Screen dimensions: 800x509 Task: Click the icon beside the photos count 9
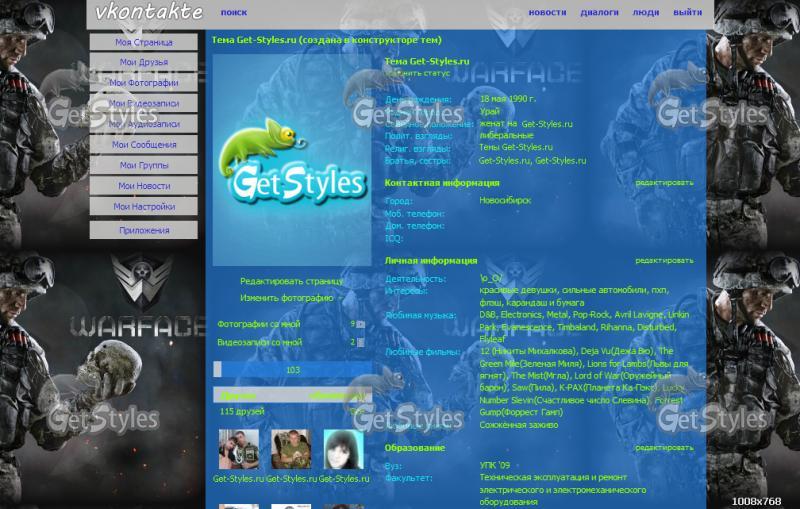[360, 325]
